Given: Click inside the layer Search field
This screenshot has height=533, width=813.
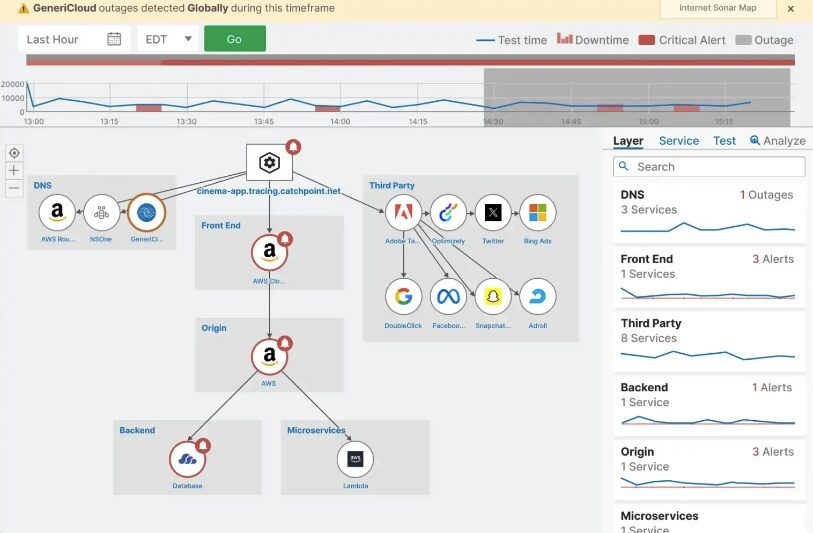Looking at the screenshot, I should coord(709,167).
